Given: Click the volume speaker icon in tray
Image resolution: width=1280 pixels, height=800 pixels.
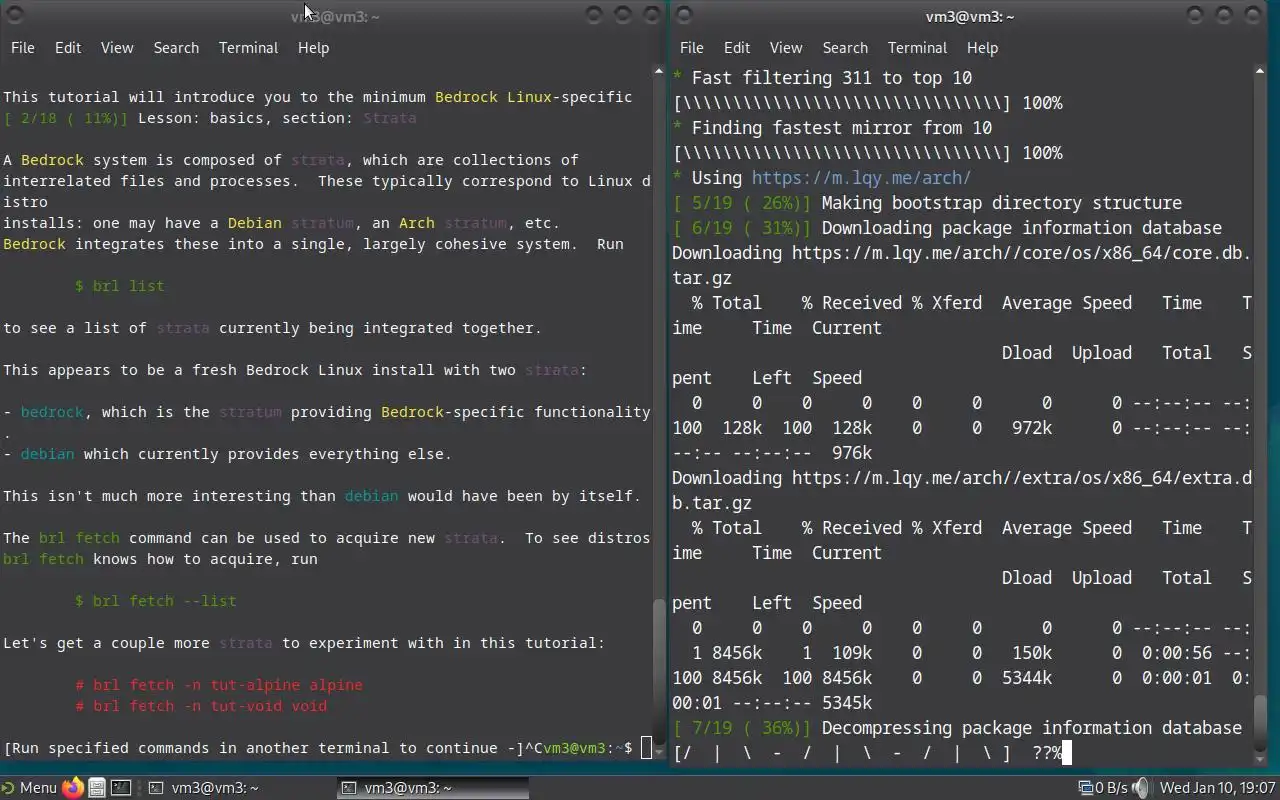Looking at the screenshot, I should [x=1141, y=787].
